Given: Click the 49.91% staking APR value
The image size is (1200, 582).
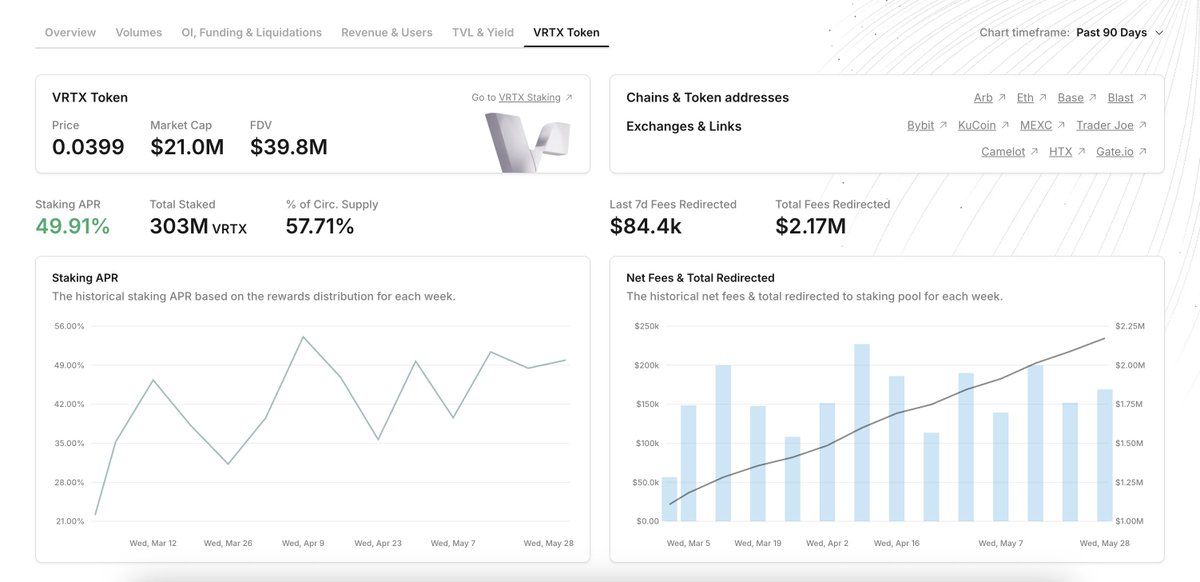Looking at the screenshot, I should click(x=72, y=227).
